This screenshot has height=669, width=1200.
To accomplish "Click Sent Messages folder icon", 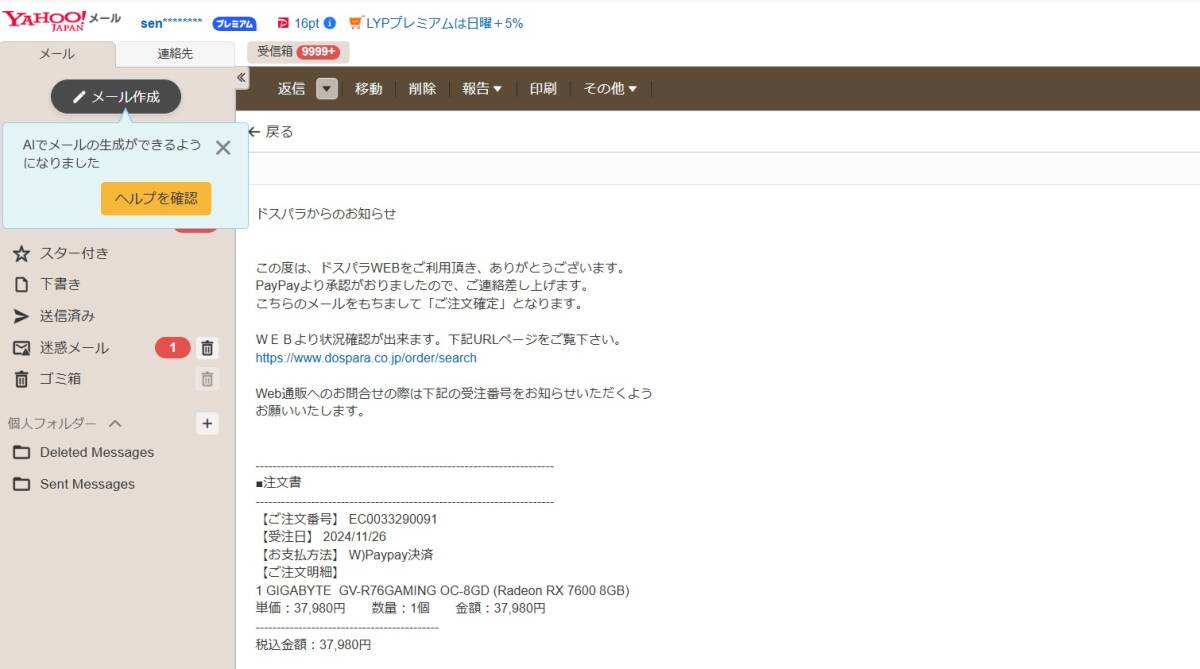I will coord(21,484).
